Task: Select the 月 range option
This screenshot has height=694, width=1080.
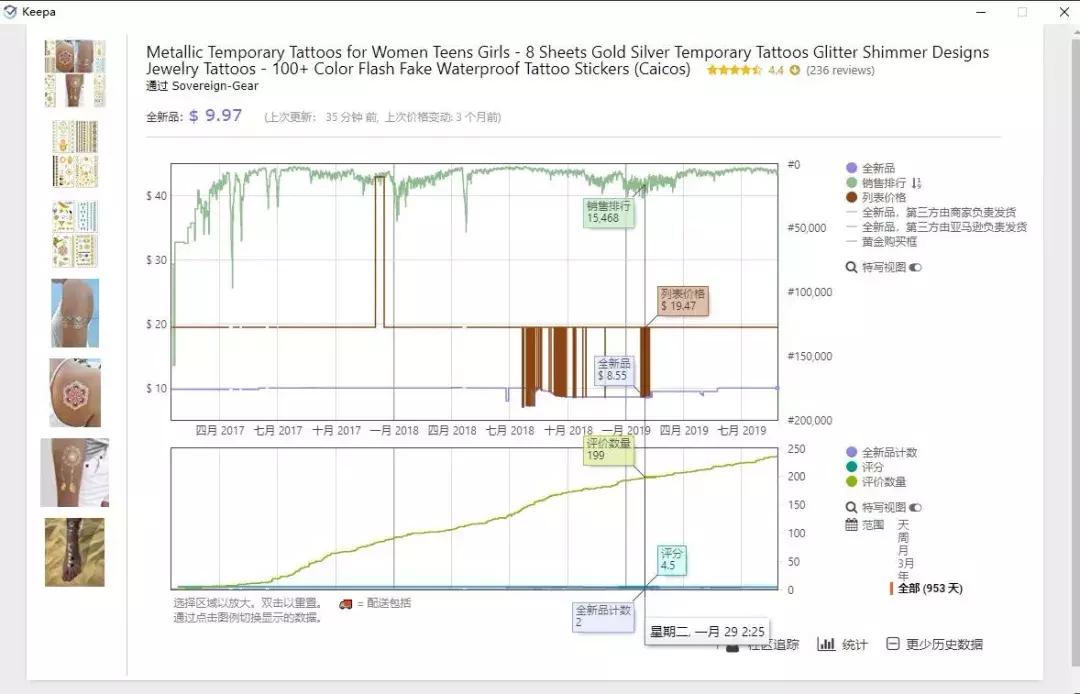Action: coord(903,551)
